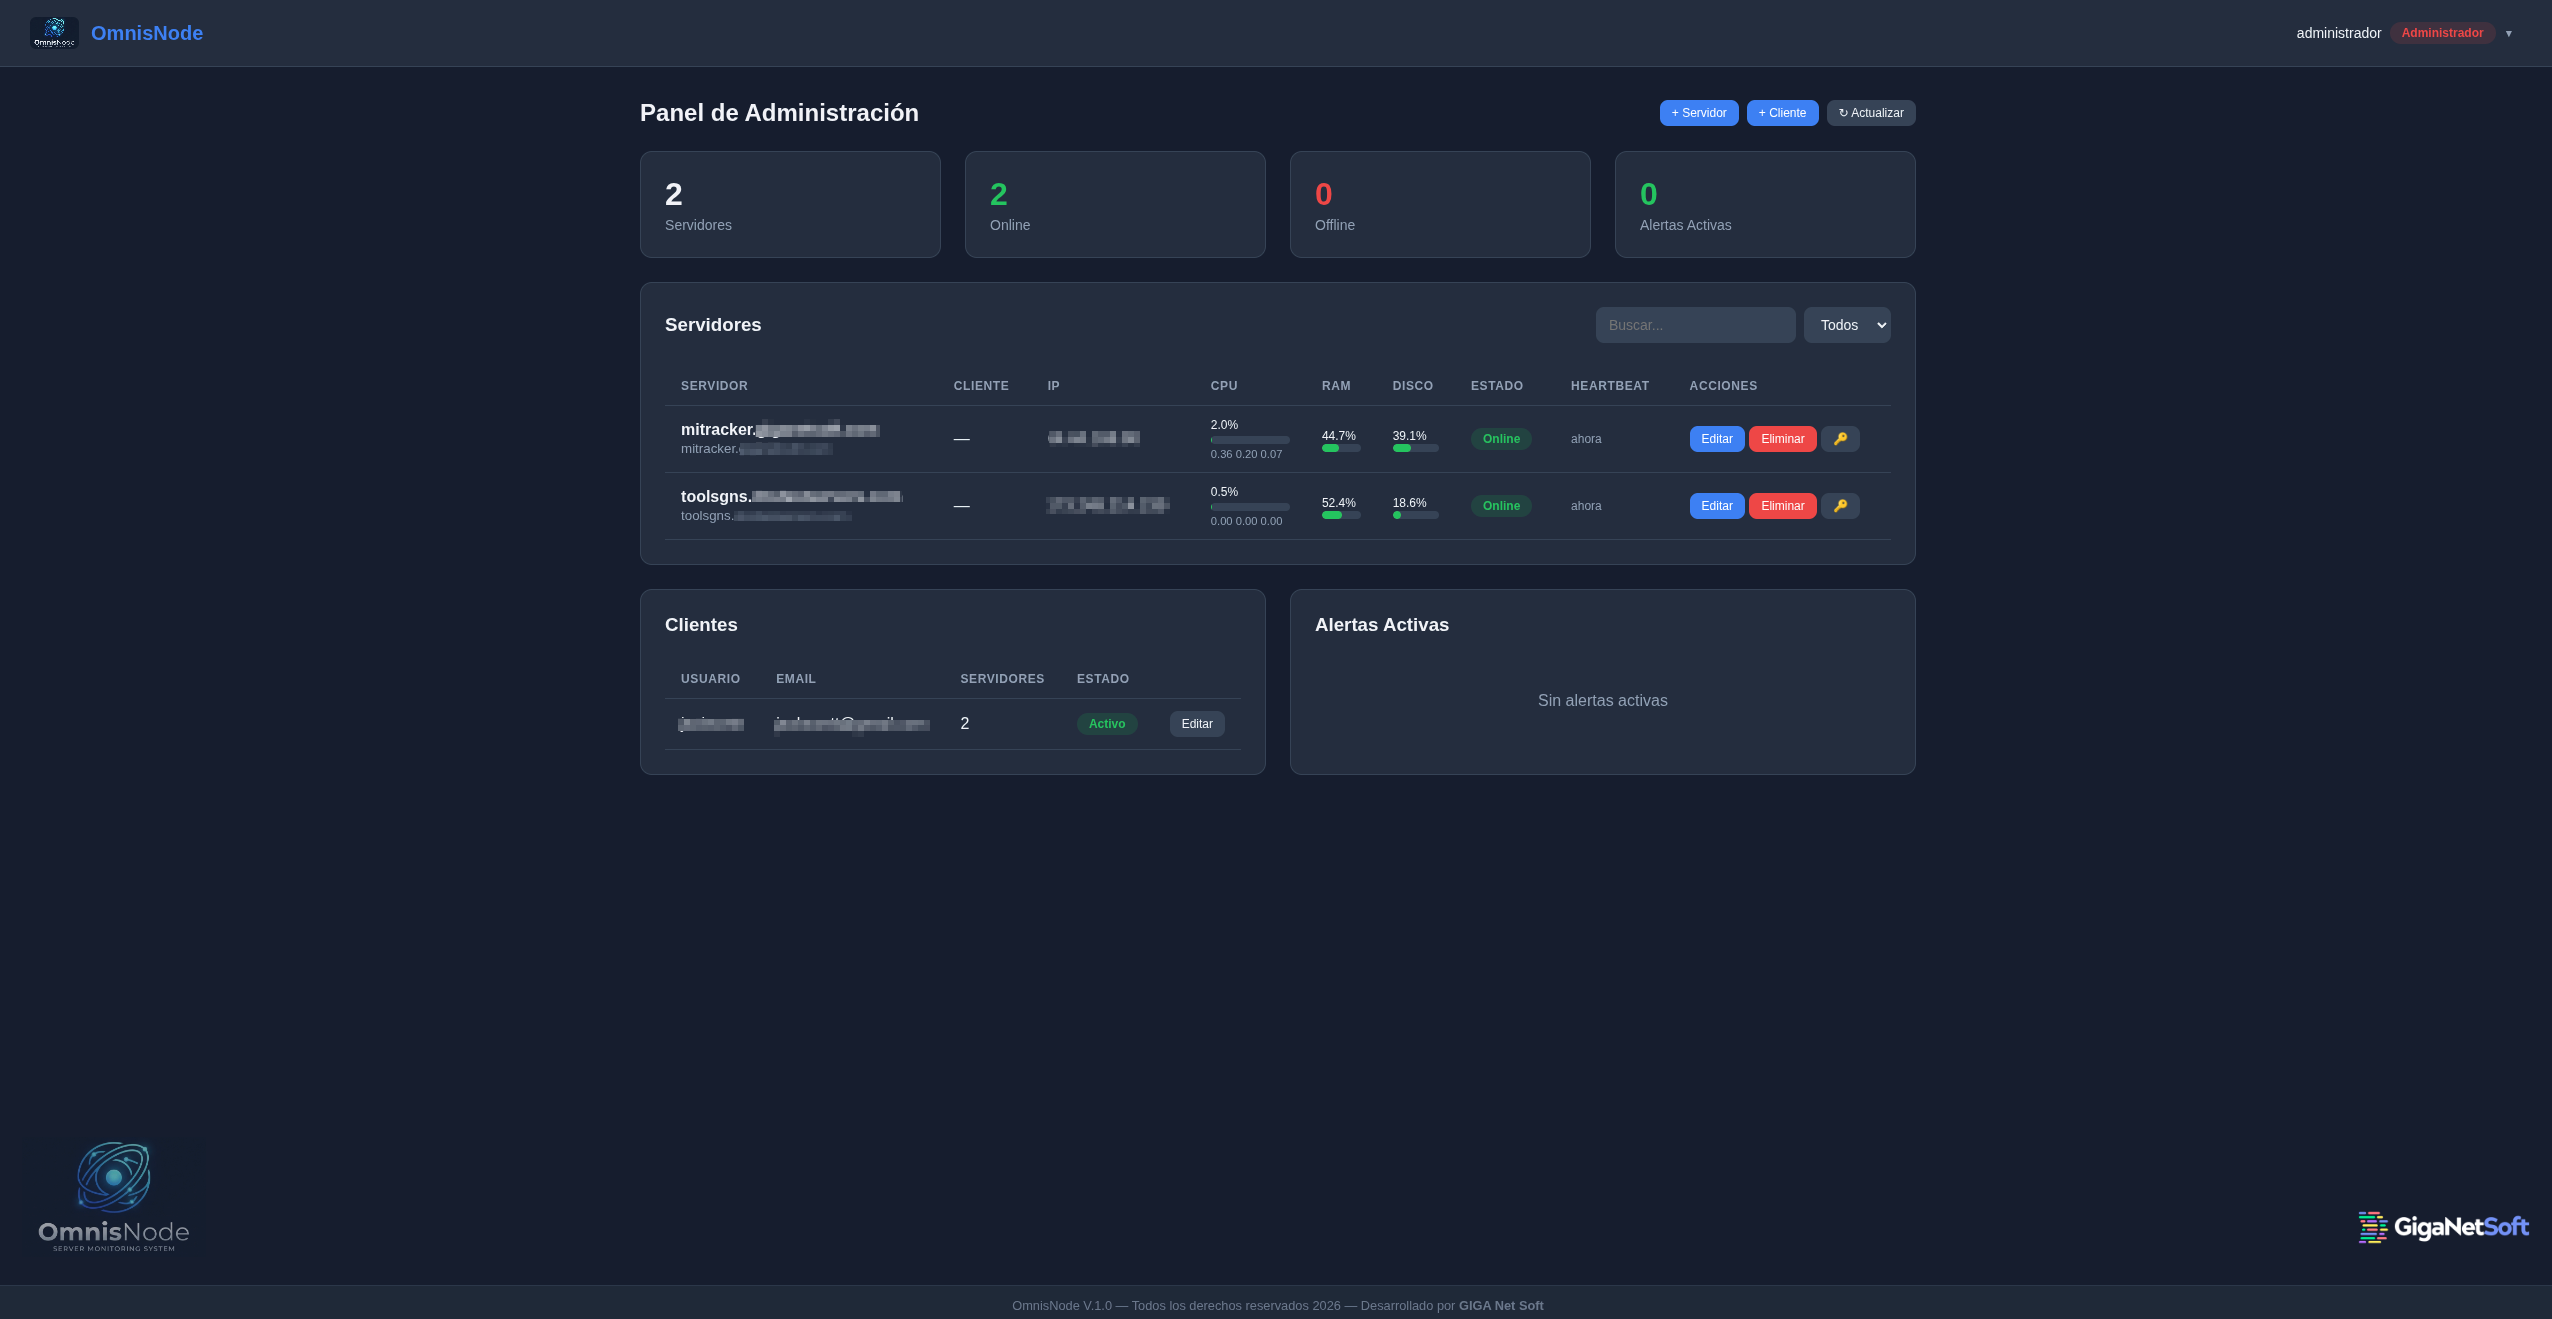Click the SERVIDORES column header in Clientes
Viewport: 2552px width, 1319px height.
[x=1002, y=679]
